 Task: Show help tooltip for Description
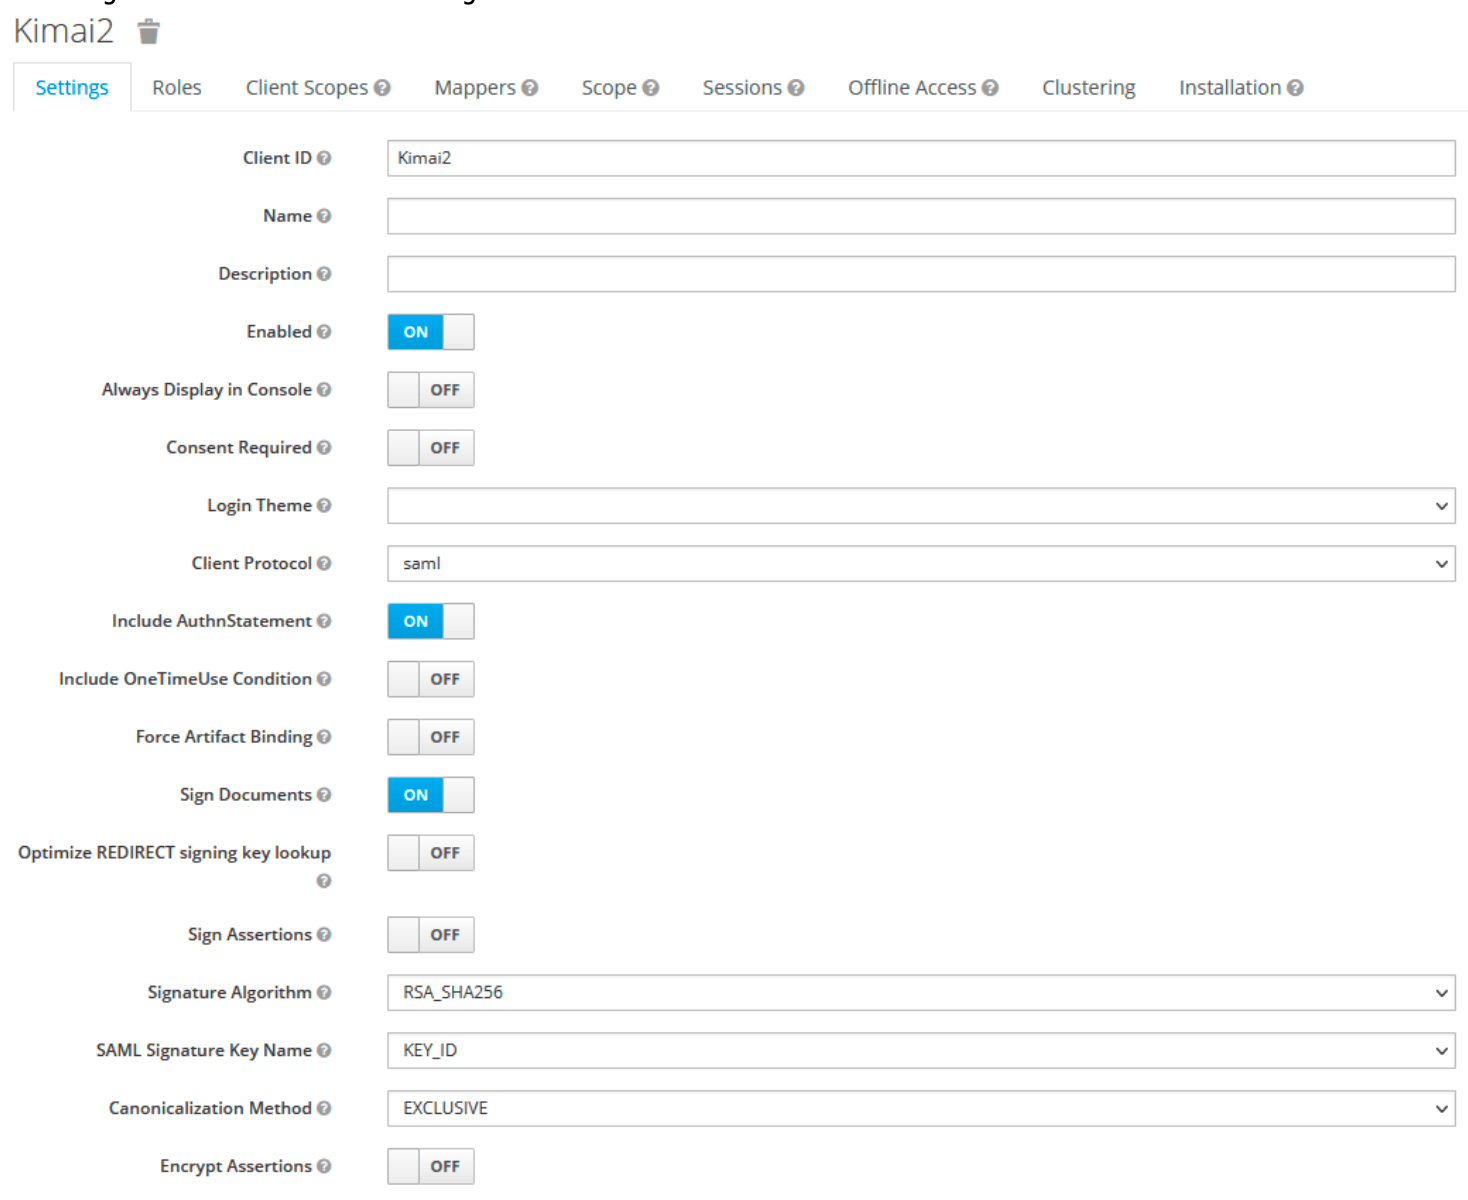(x=324, y=274)
